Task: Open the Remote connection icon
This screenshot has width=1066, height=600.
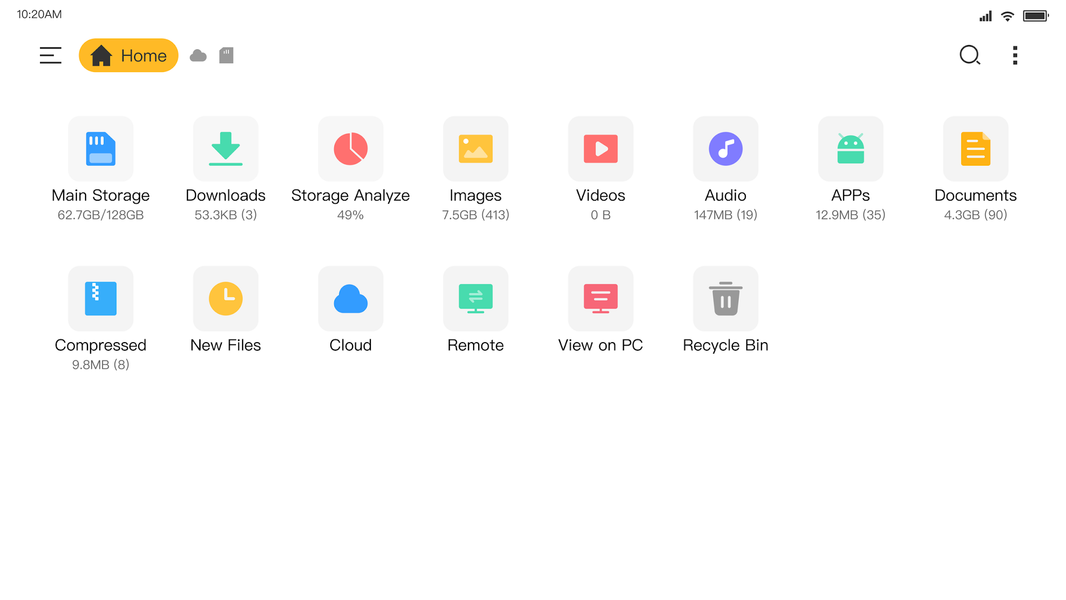Action: [475, 298]
